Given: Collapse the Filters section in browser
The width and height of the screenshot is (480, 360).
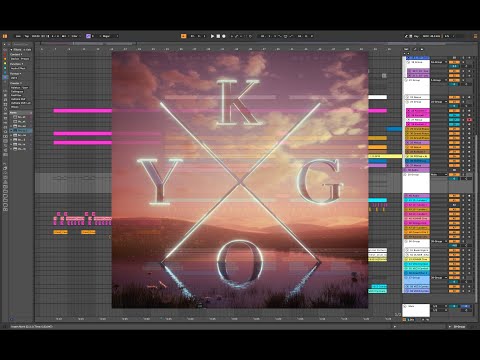Looking at the screenshot, I should (x=11, y=49).
